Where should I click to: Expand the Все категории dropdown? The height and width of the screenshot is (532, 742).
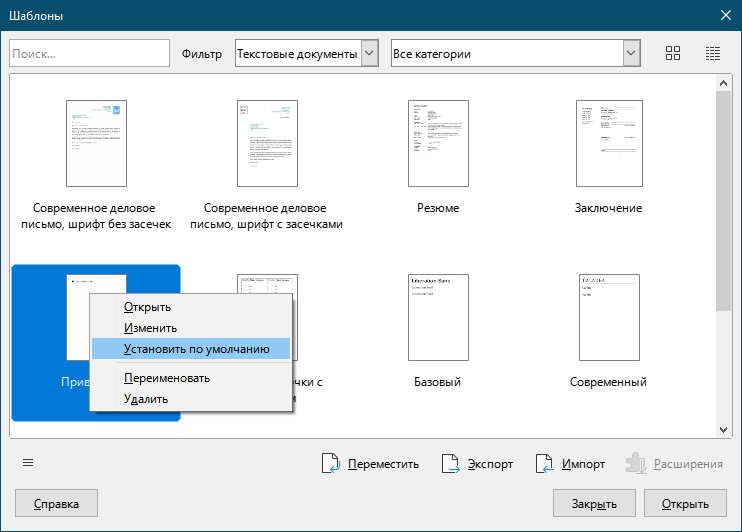(516, 53)
